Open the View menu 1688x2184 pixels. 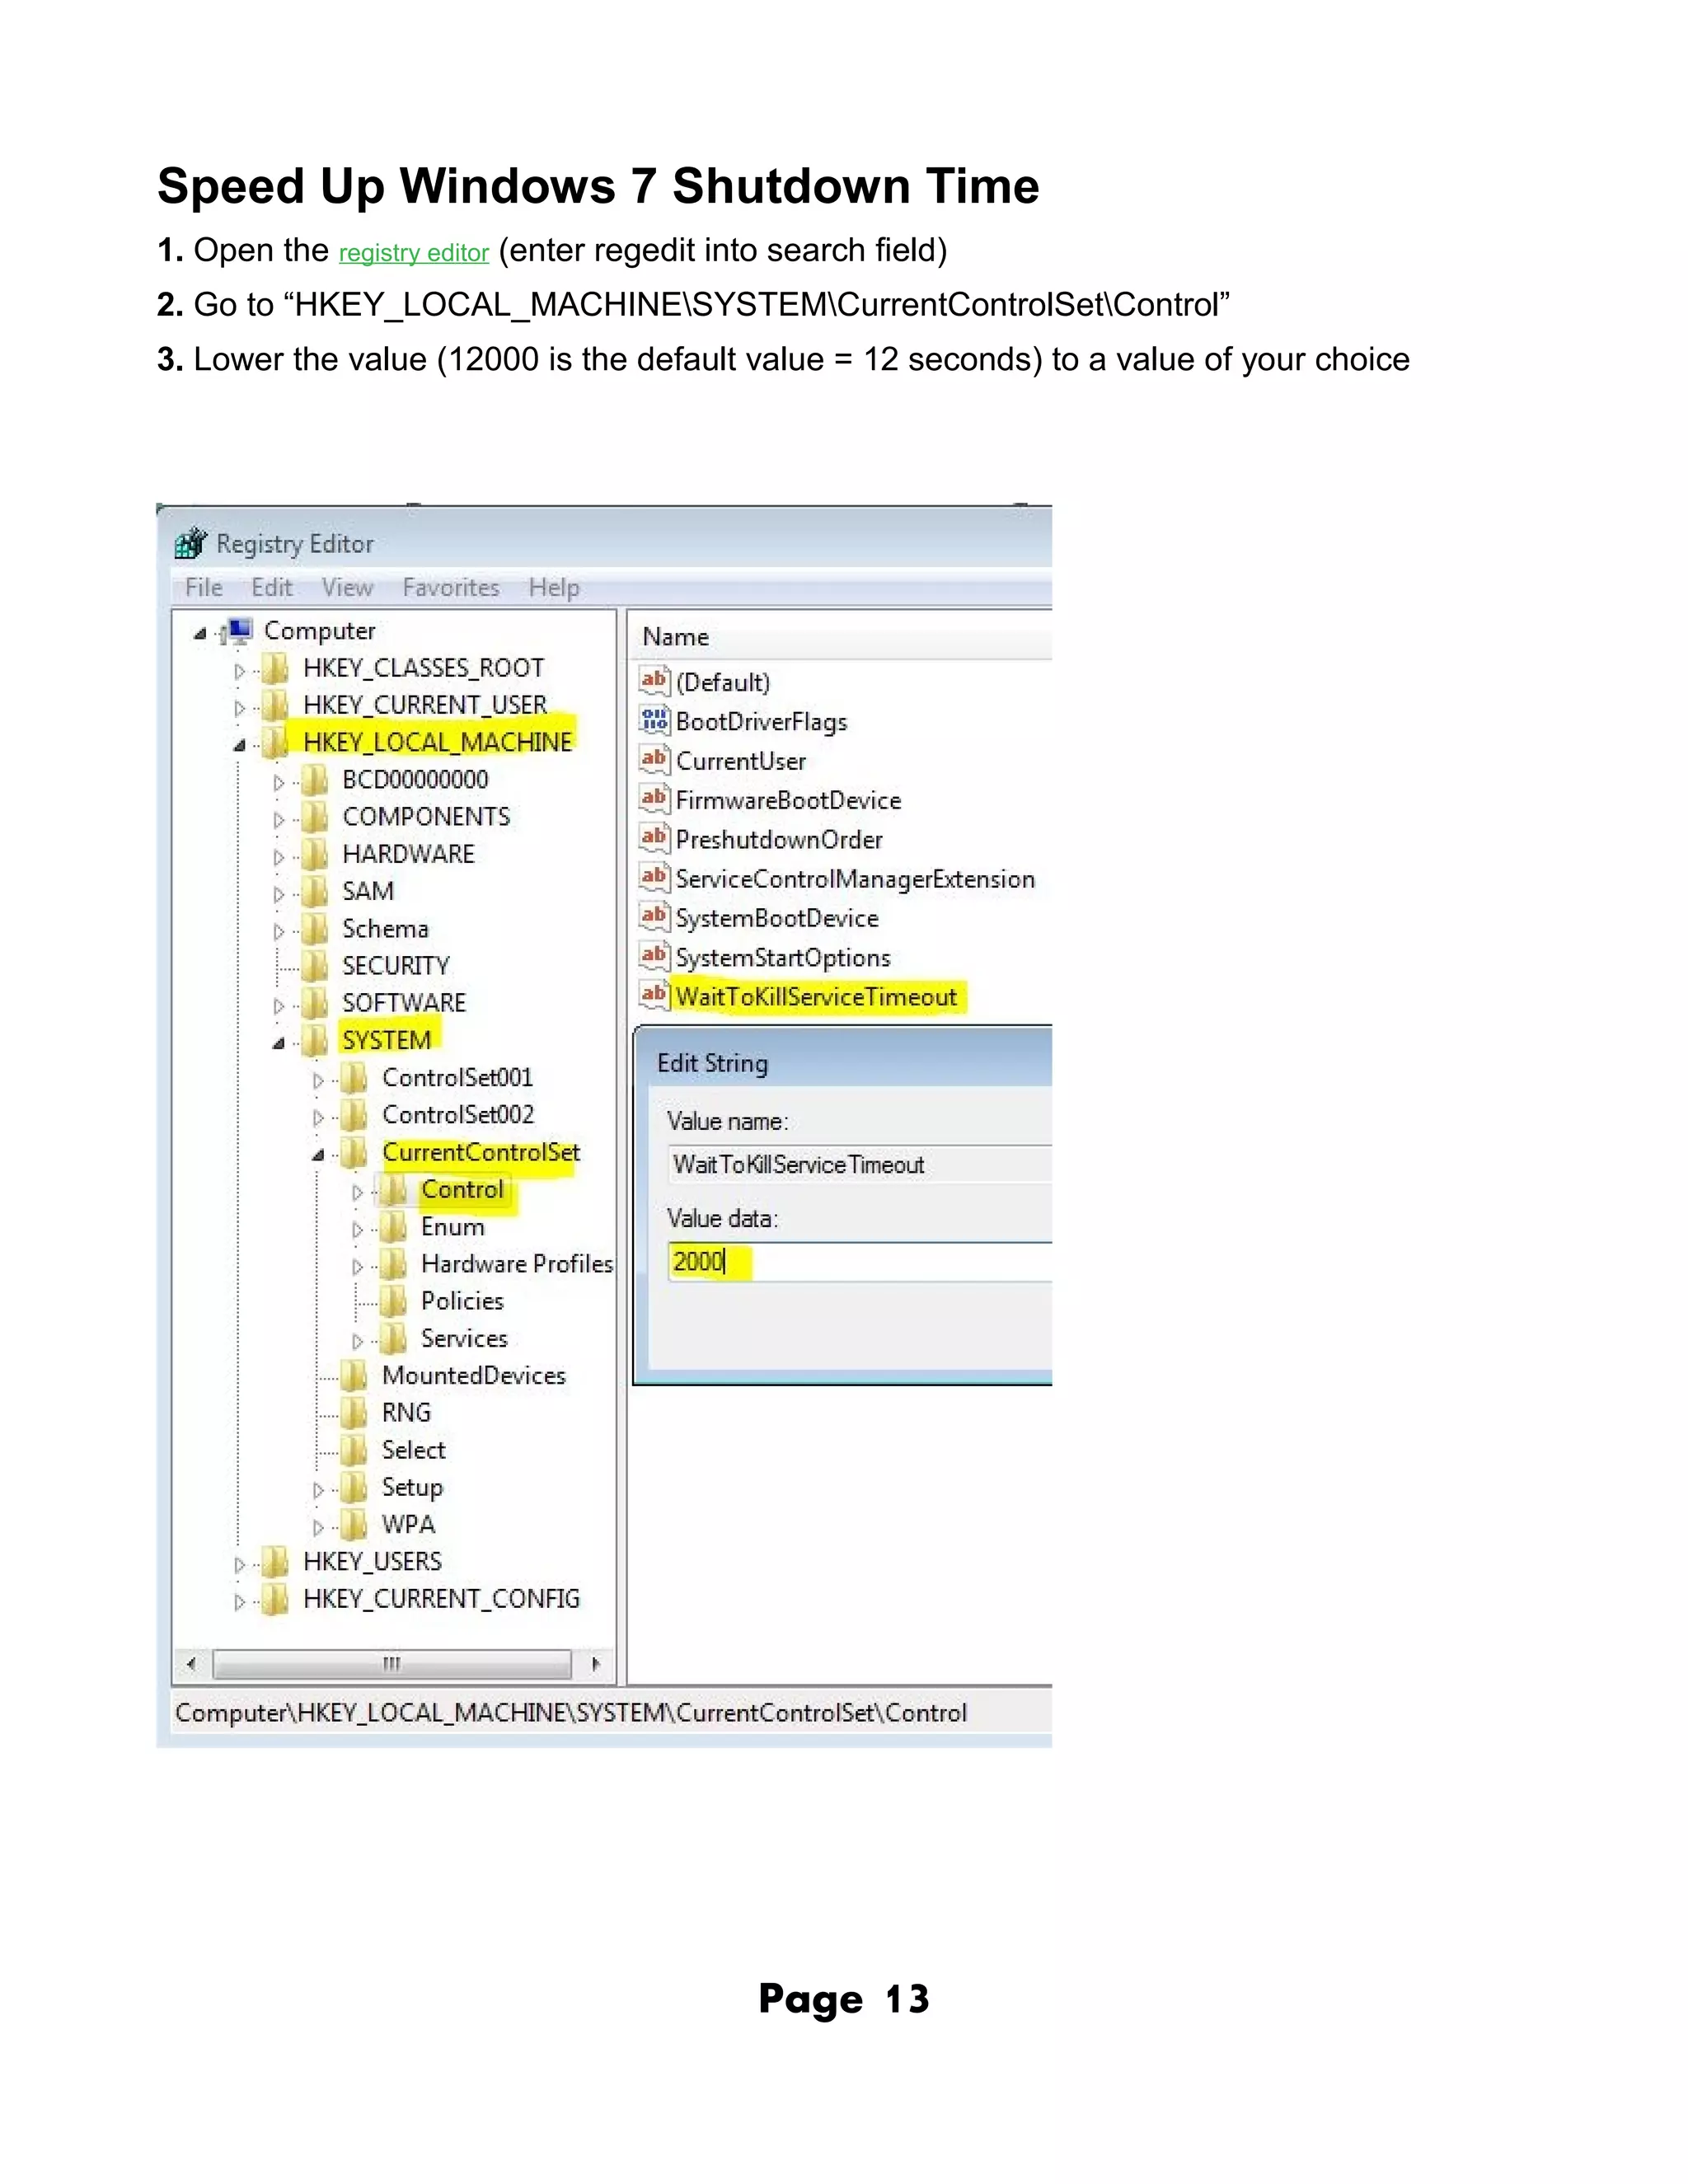347,587
